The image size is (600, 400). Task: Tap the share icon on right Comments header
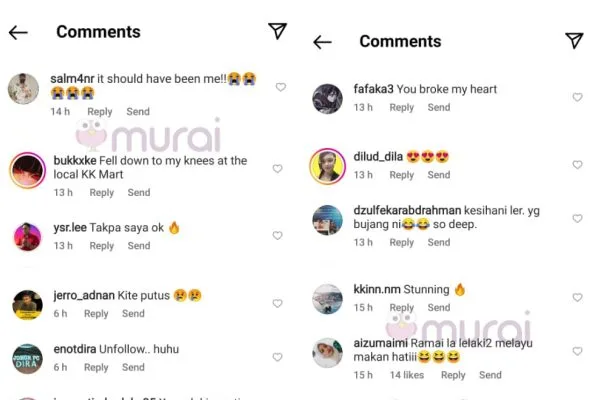click(x=574, y=40)
